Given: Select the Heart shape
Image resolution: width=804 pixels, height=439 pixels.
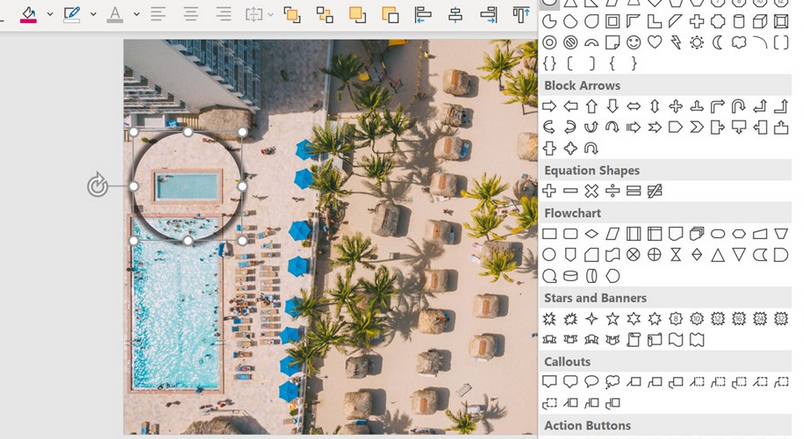Looking at the screenshot, I should [x=655, y=43].
